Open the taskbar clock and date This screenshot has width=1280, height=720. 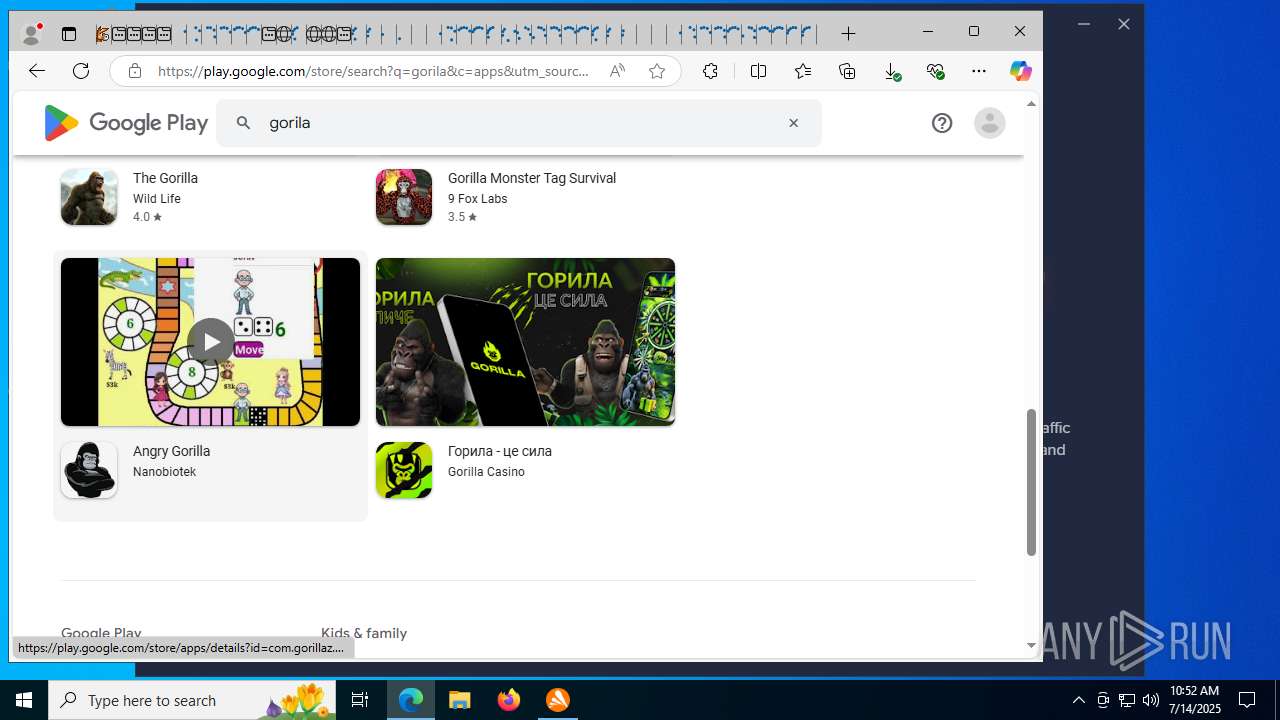[x=1194, y=700]
